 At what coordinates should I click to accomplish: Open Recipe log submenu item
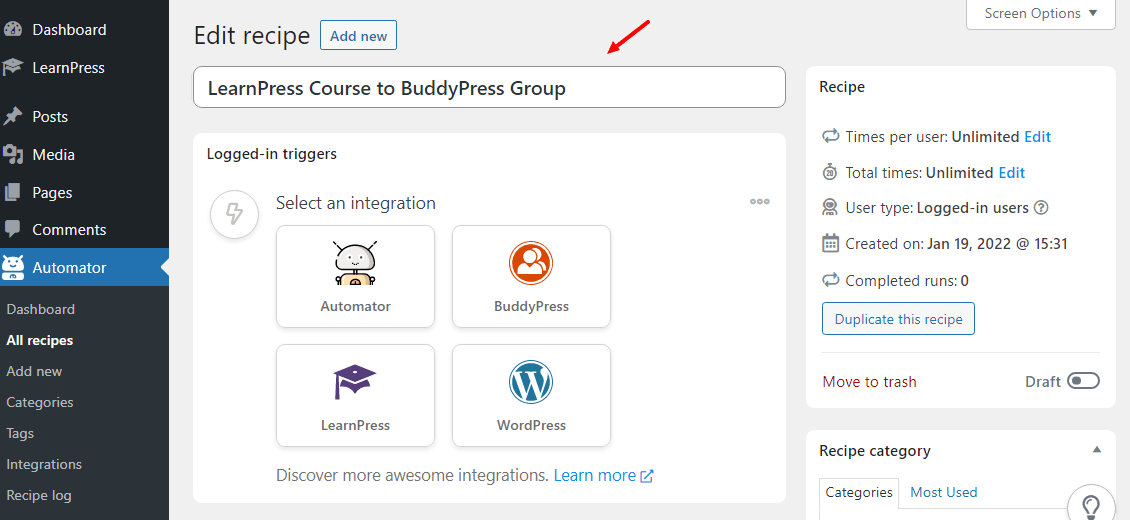(39, 495)
